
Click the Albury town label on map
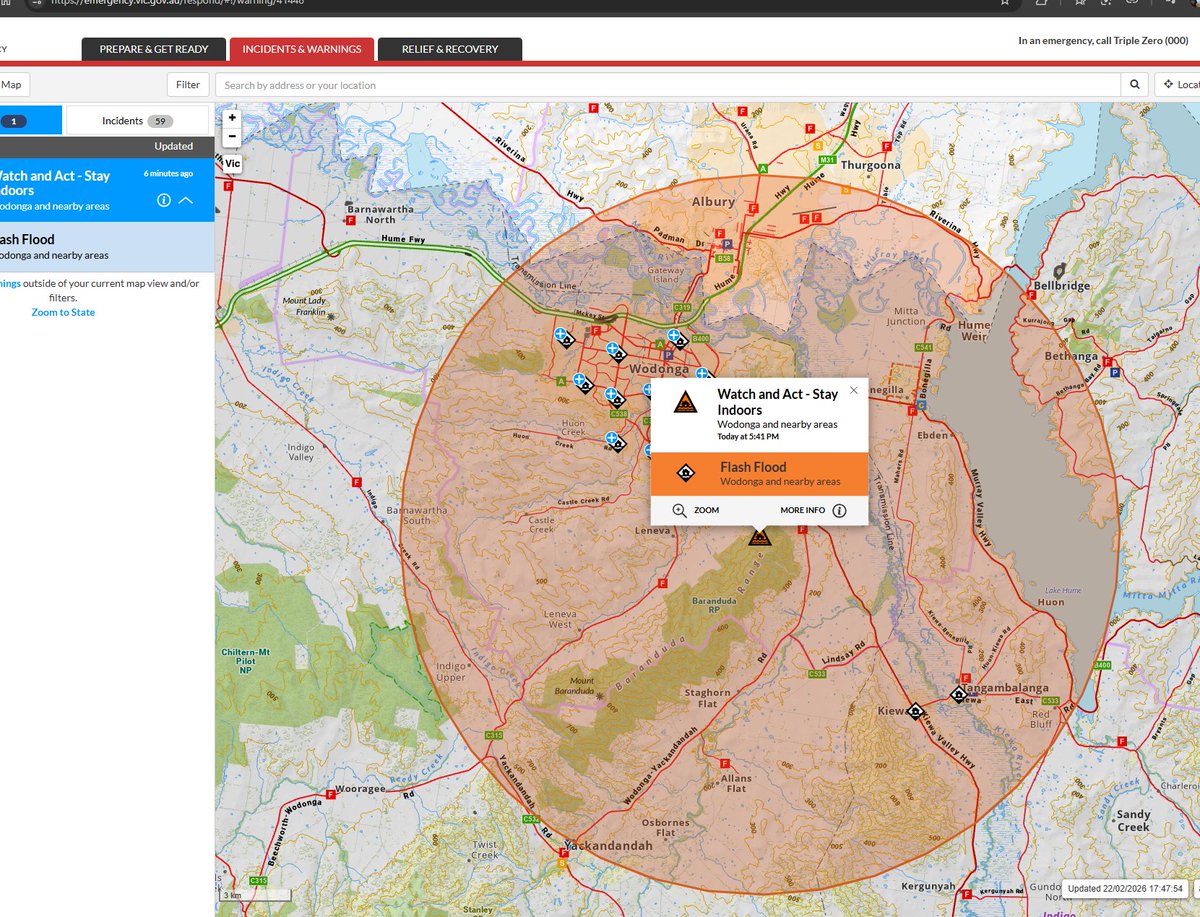(x=713, y=201)
